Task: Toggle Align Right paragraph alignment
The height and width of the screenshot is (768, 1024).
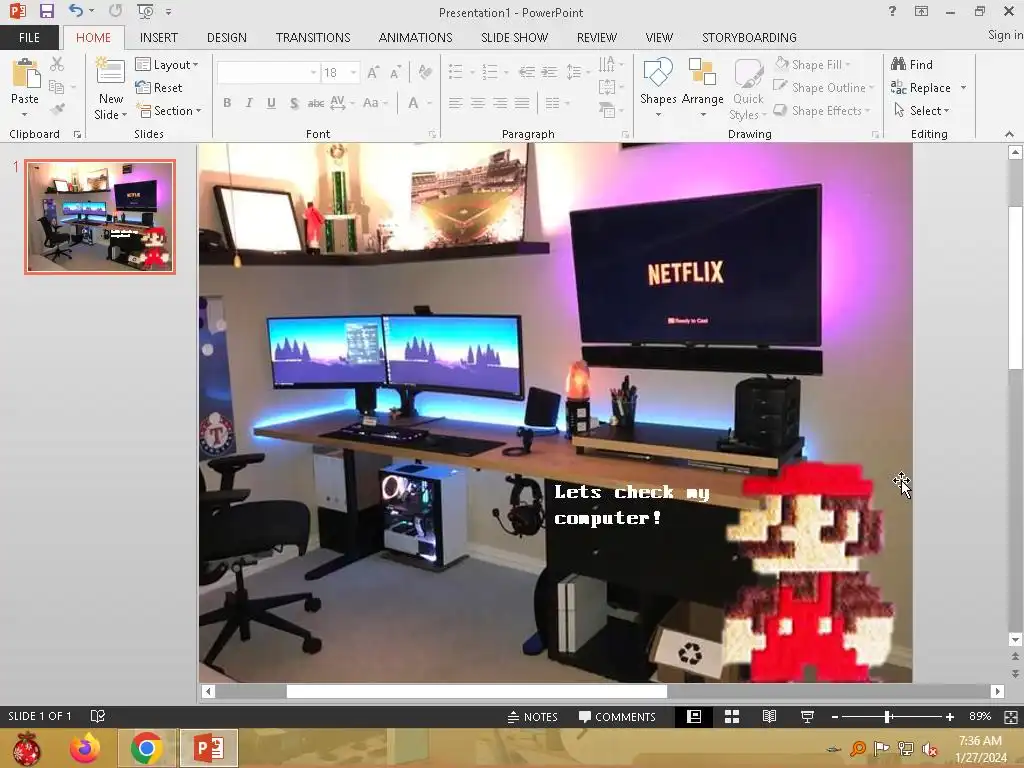Action: pos(500,103)
